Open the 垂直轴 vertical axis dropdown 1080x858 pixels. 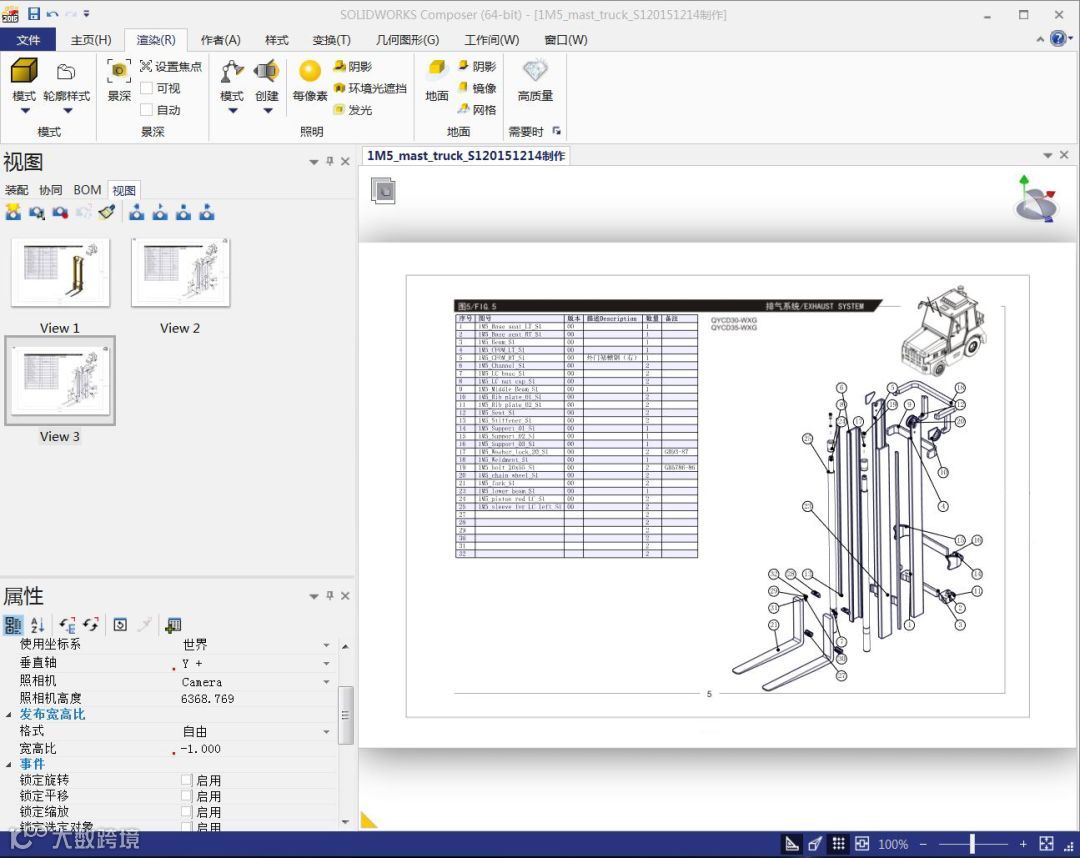[x=326, y=664]
